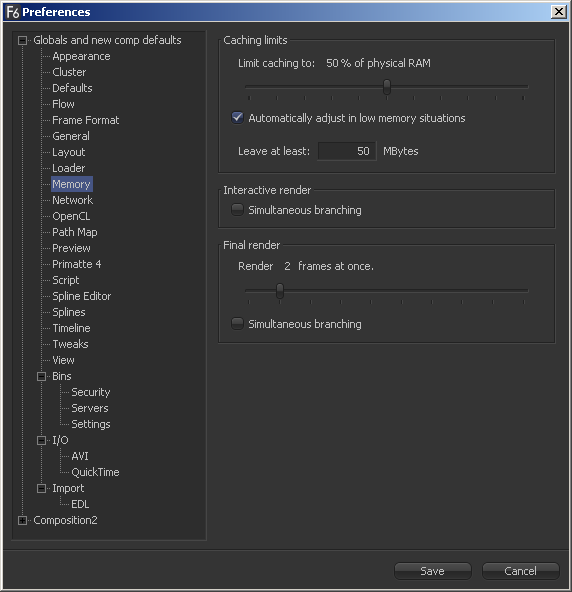Collapse Globals and new comp defaults tree
The image size is (572, 592).
pos(23,40)
